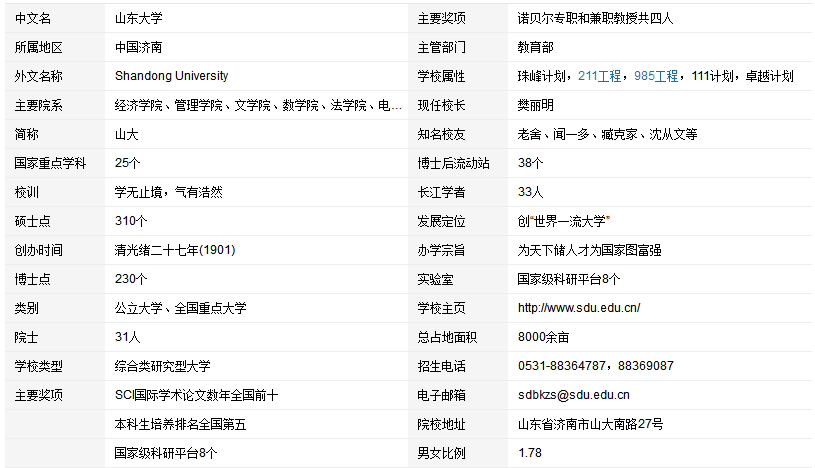Screen dimensions: 815x468
Task: Click the 现任校长 label
Action: (x=441, y=106)
